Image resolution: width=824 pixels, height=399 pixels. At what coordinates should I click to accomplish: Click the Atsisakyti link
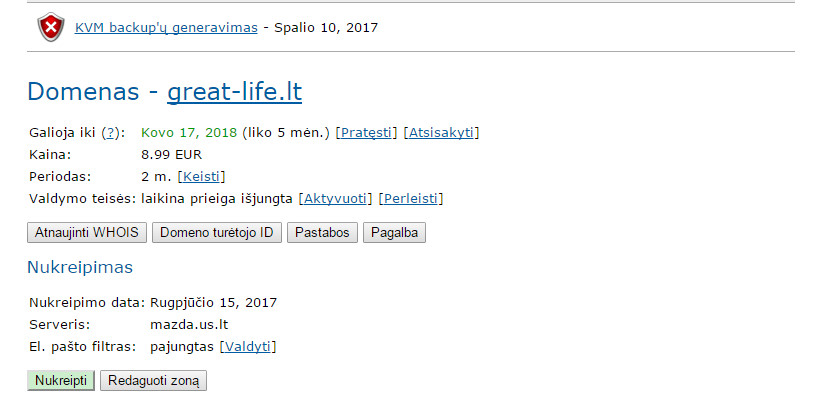pos(441,132)
